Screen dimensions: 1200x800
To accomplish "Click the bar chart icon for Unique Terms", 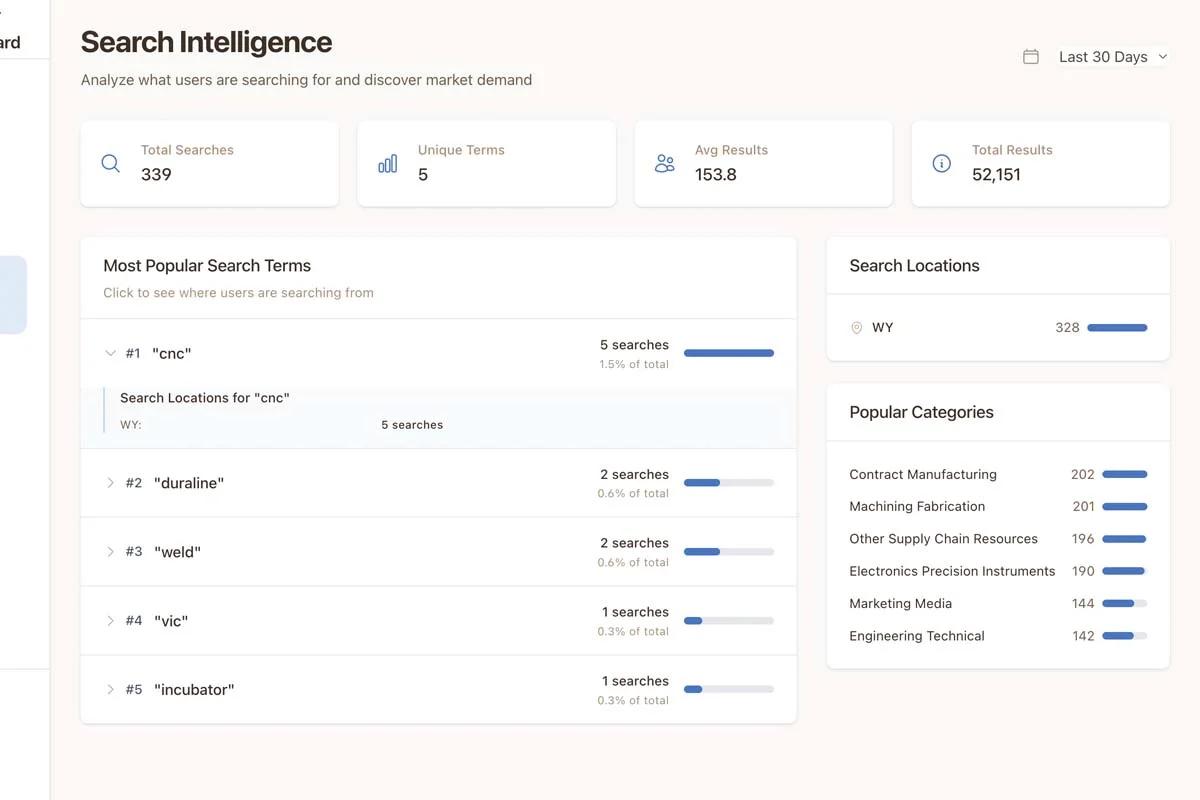I will point(388,164).
